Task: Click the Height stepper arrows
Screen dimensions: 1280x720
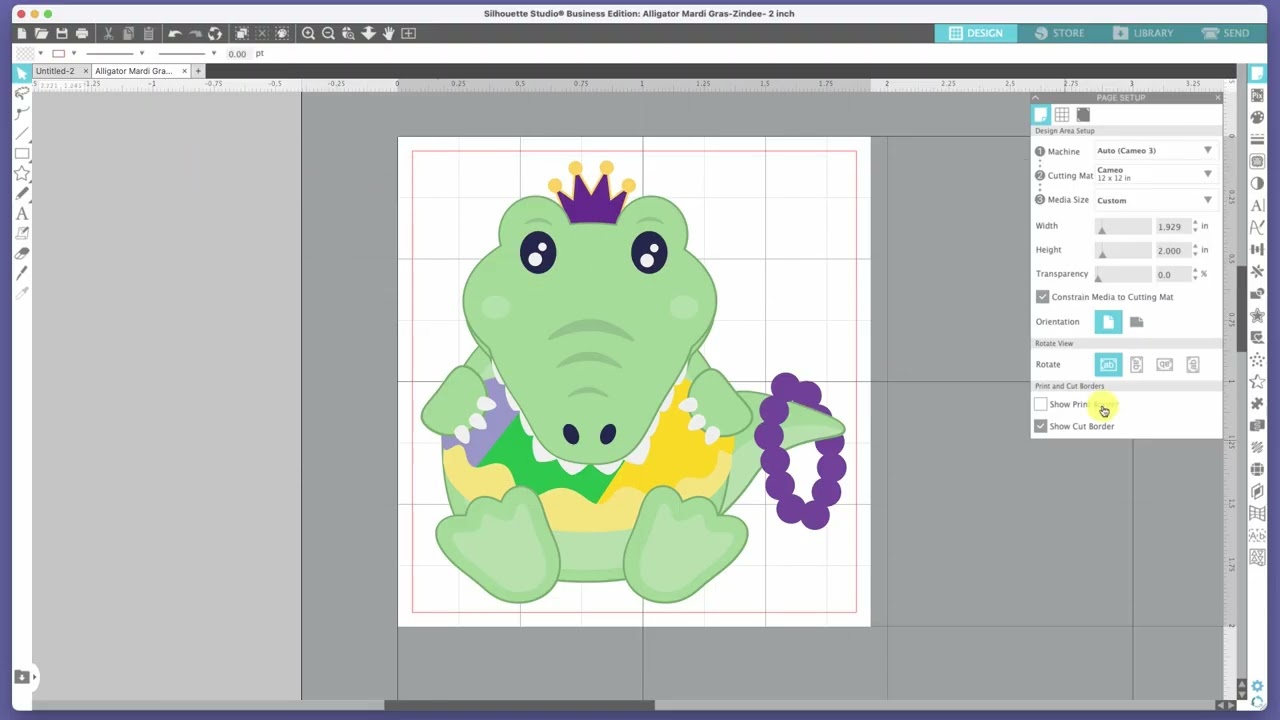Action: pyautogui.click(x=1195, y=250)
